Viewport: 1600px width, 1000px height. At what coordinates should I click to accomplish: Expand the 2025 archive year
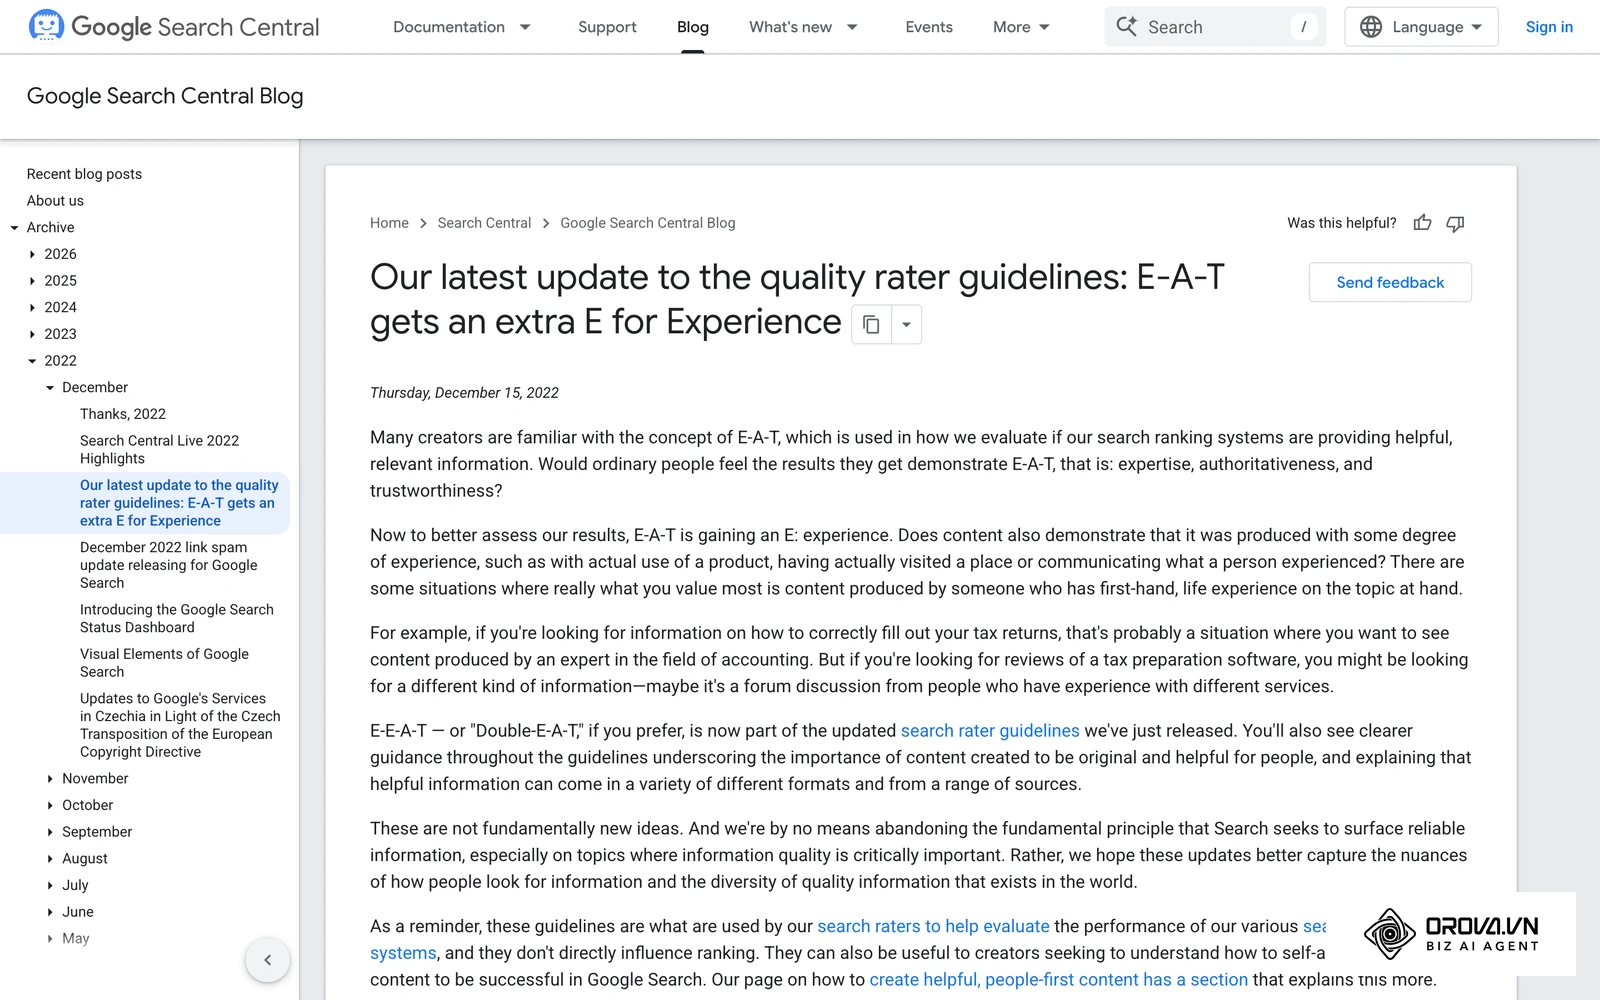[x=33, y=281]
